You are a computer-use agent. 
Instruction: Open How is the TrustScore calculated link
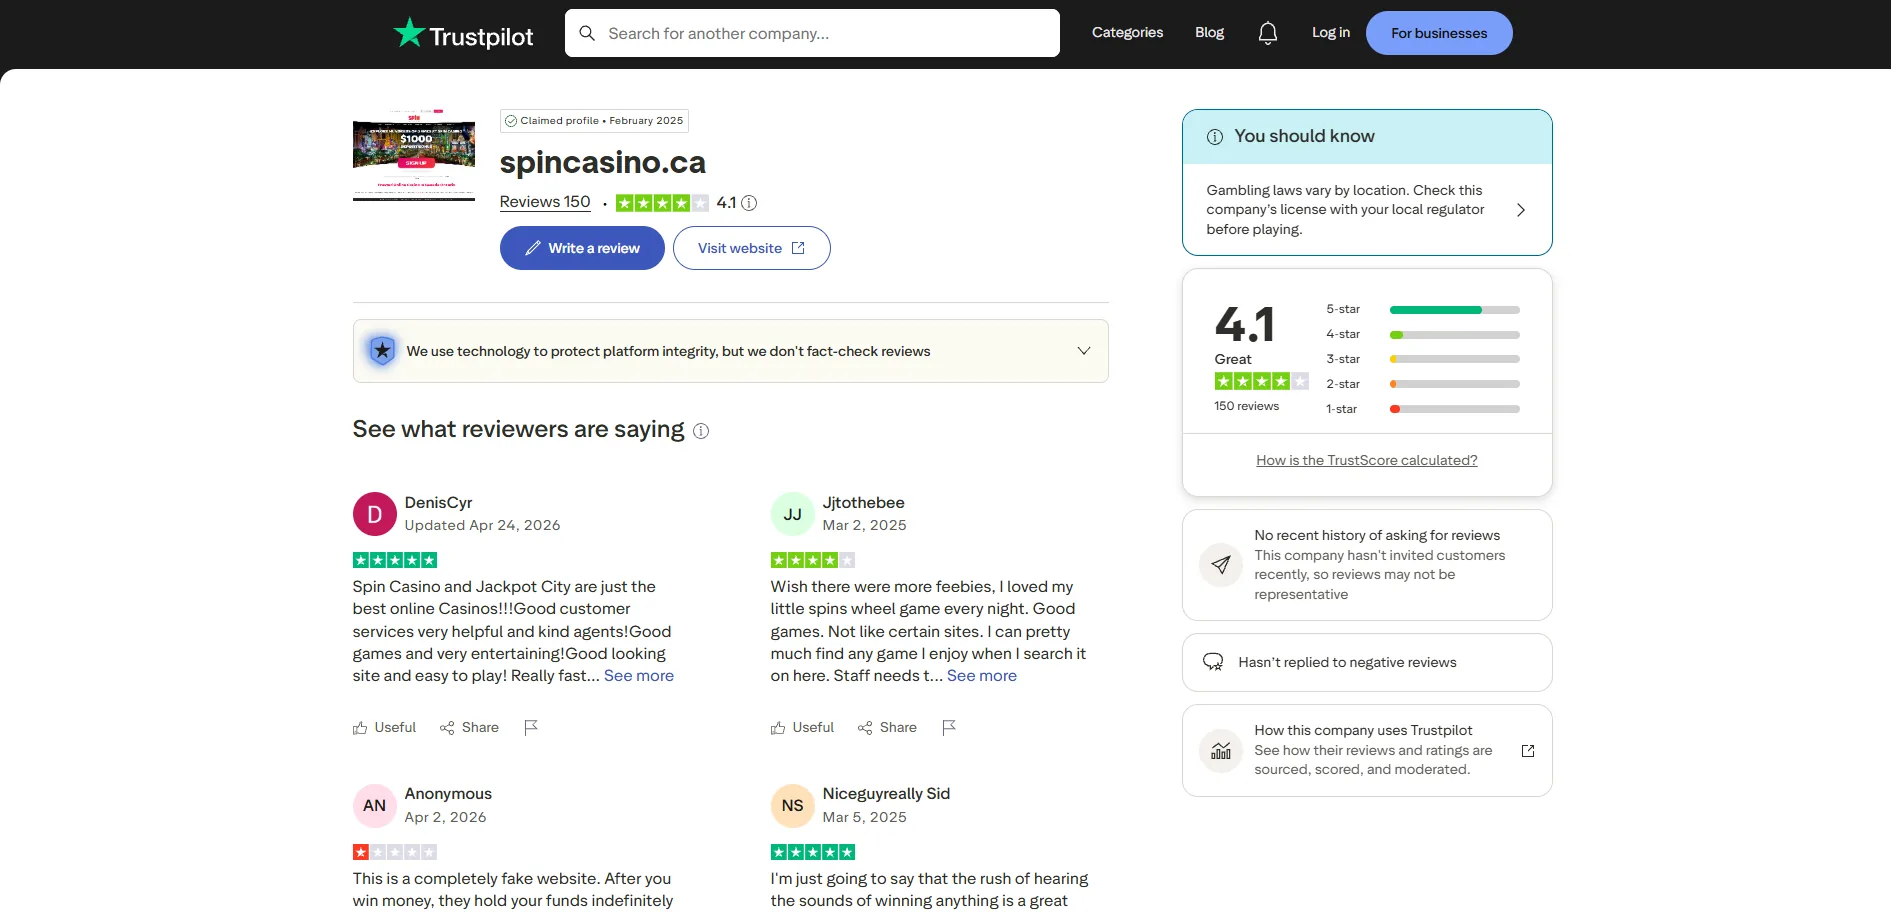click(x=1367, y=461)
